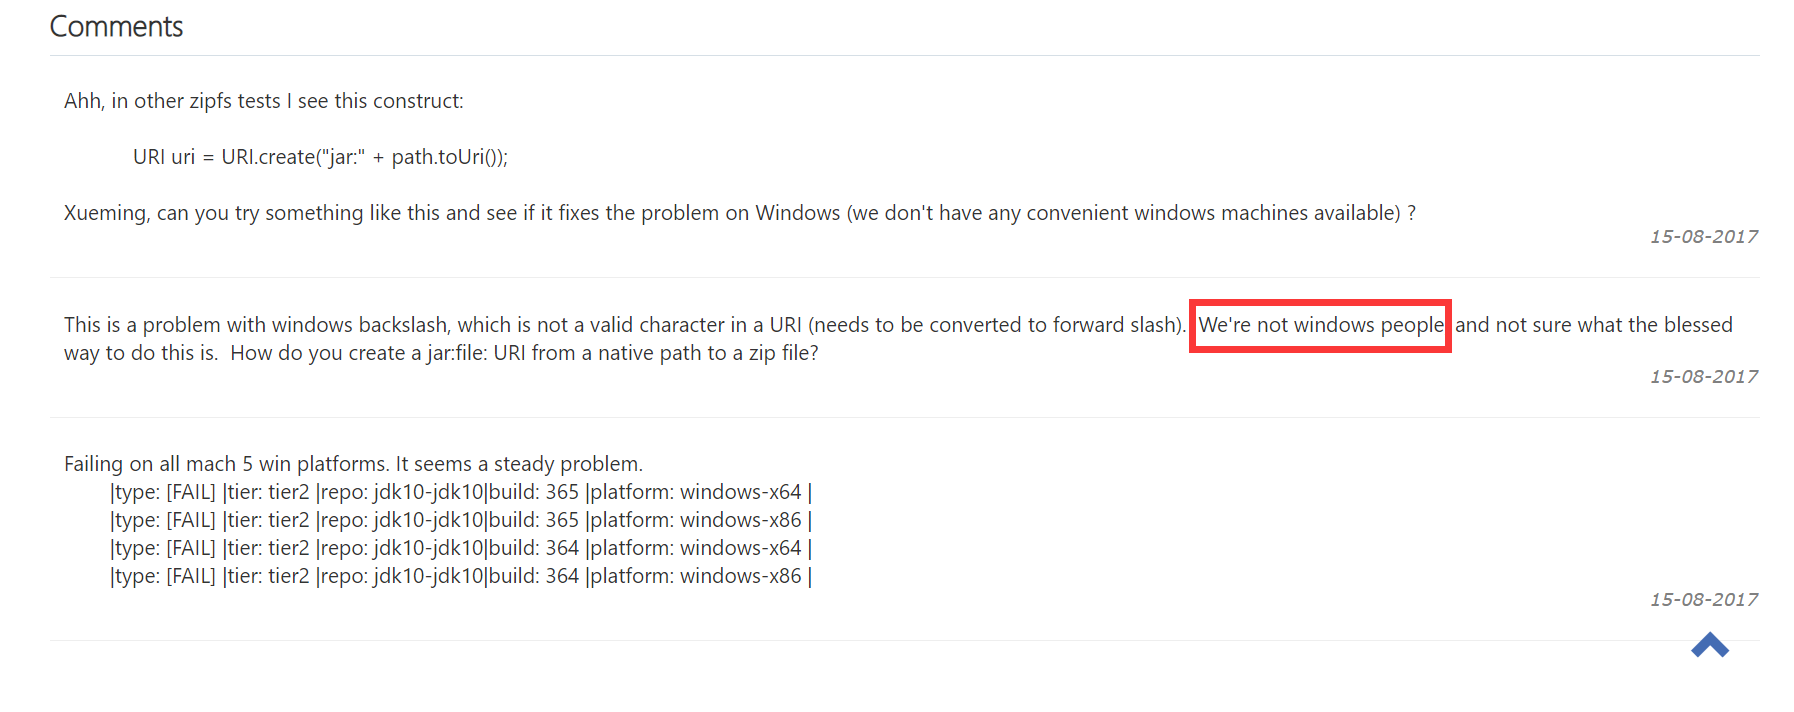Click the build 364 windows-x86 failure line

[x=461, y=575]
